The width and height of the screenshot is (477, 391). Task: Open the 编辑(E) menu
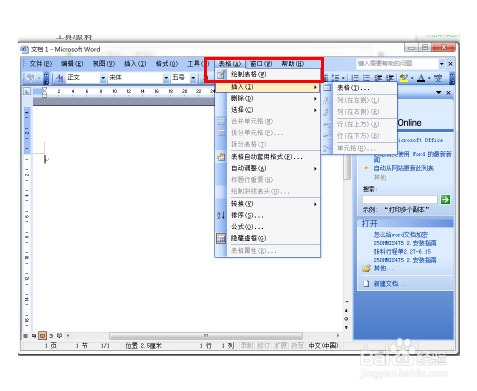[x=72, y=63]
